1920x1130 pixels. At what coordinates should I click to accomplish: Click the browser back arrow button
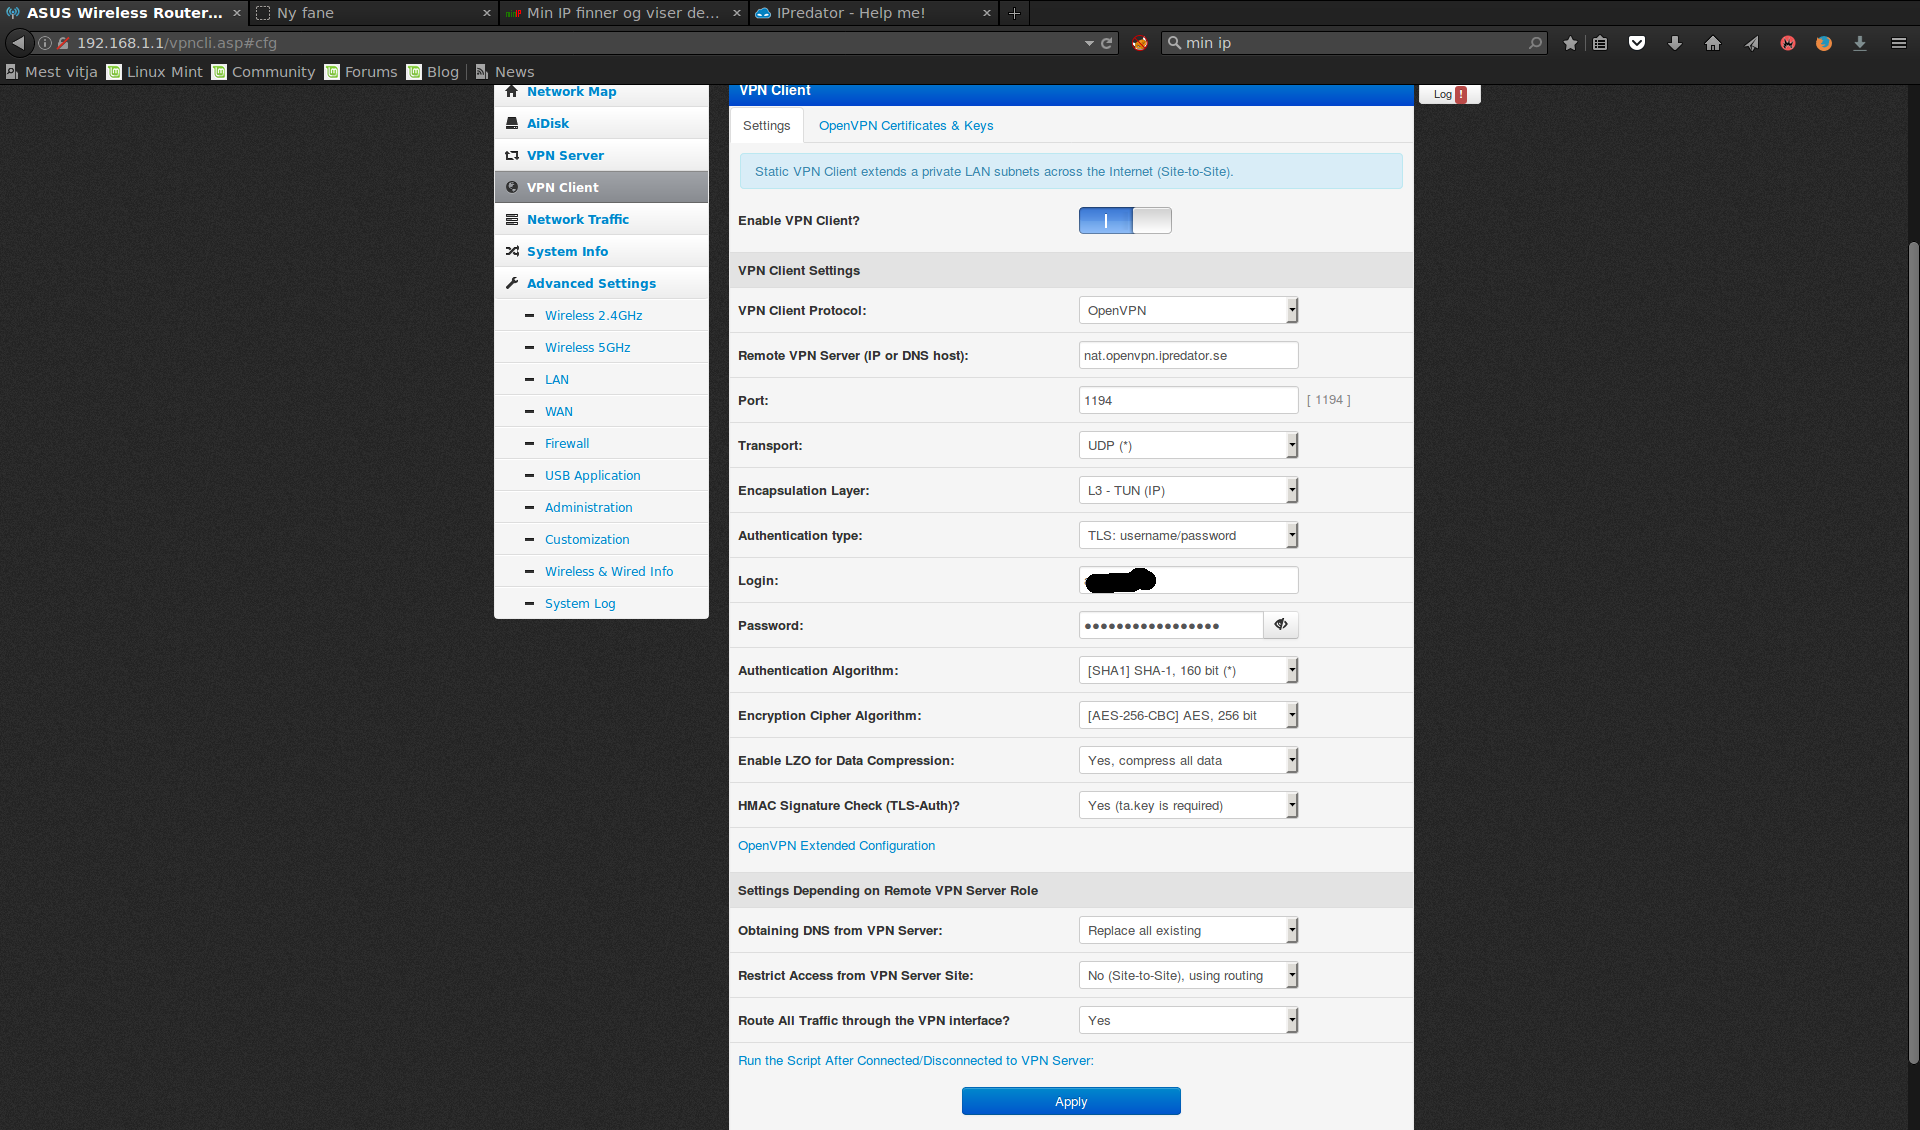(x=19, y=43)
